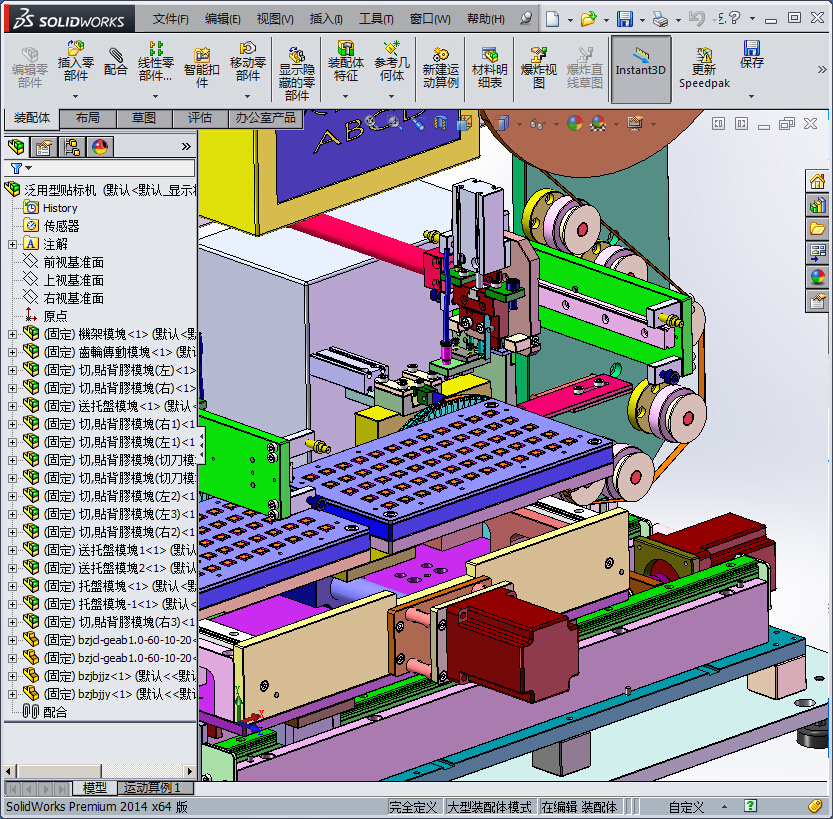
Task: Click the Print icon in title bar
Action: click(x=660, y=20)
